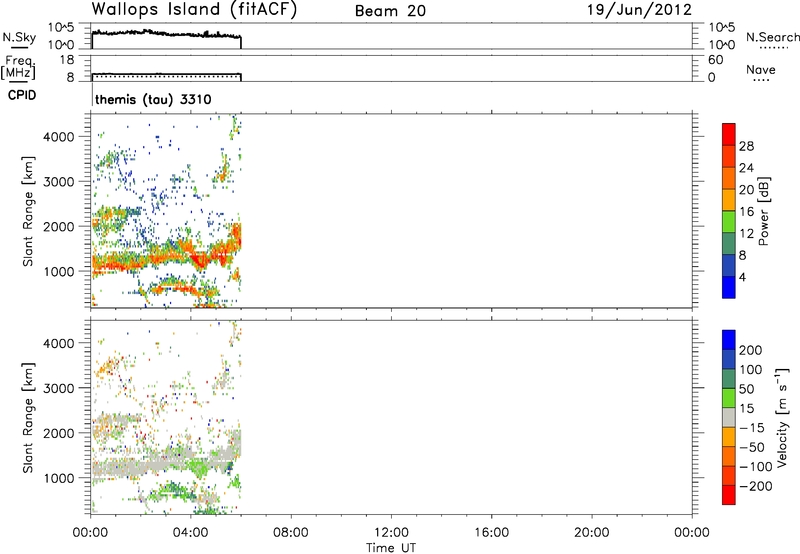Click the '18' frequency axis tick
This screenshot has width=800, height=554.
coord(67,60)
